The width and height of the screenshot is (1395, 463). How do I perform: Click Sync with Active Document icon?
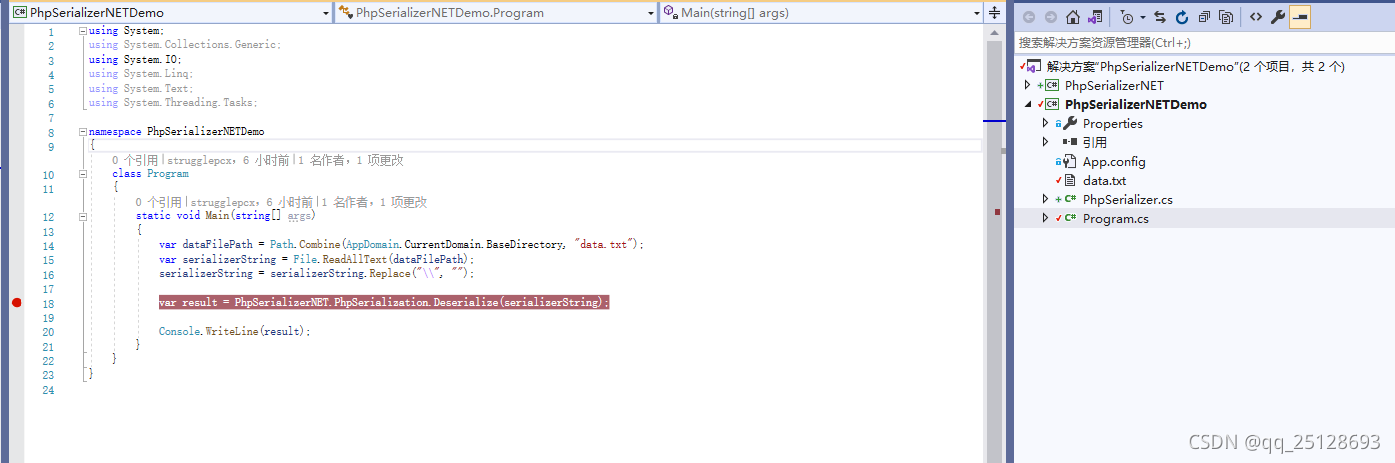click(1160, 17)
